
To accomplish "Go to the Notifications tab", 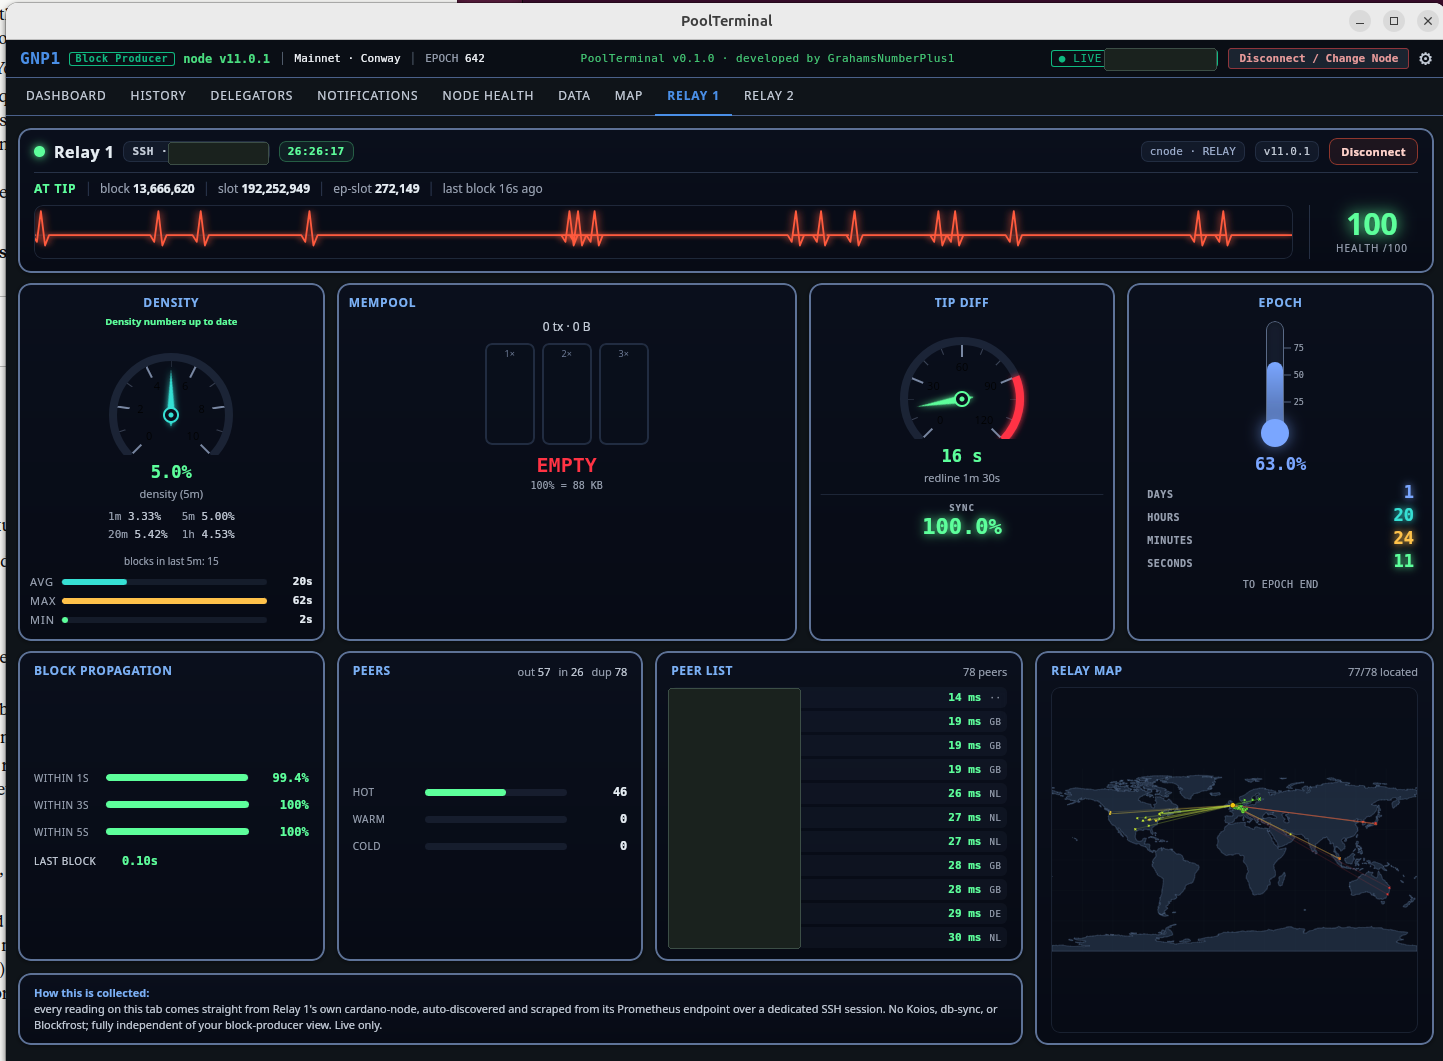I will [367, 96].
